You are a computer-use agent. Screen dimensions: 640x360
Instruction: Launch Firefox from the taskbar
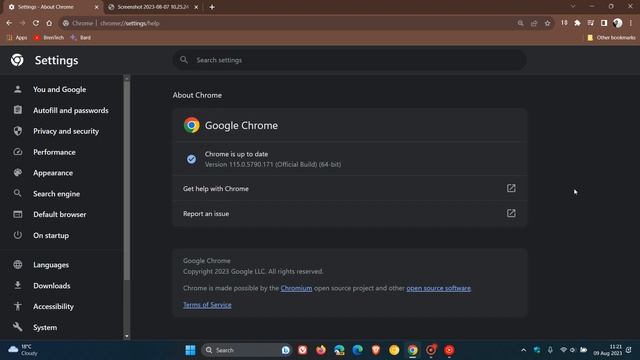[321, 350]
